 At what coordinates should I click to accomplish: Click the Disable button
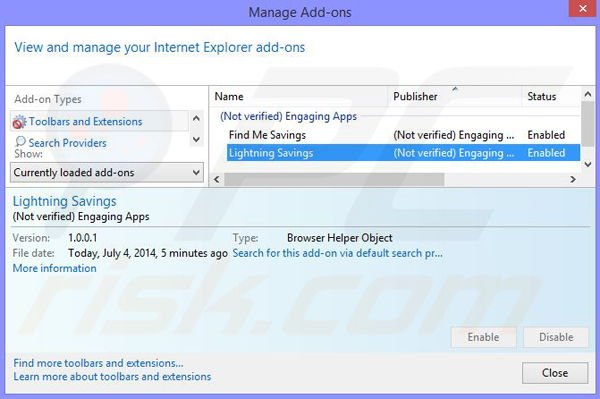[x=556, y=337]
